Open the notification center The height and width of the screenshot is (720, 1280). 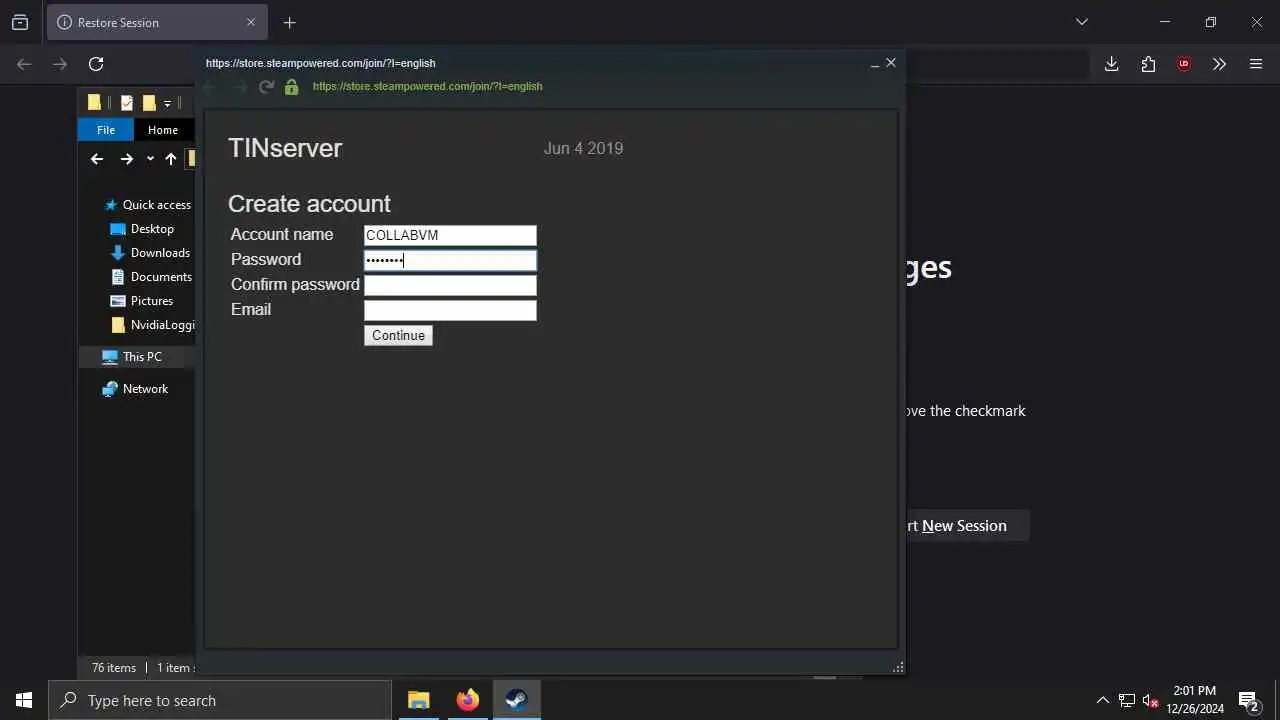1248,700
